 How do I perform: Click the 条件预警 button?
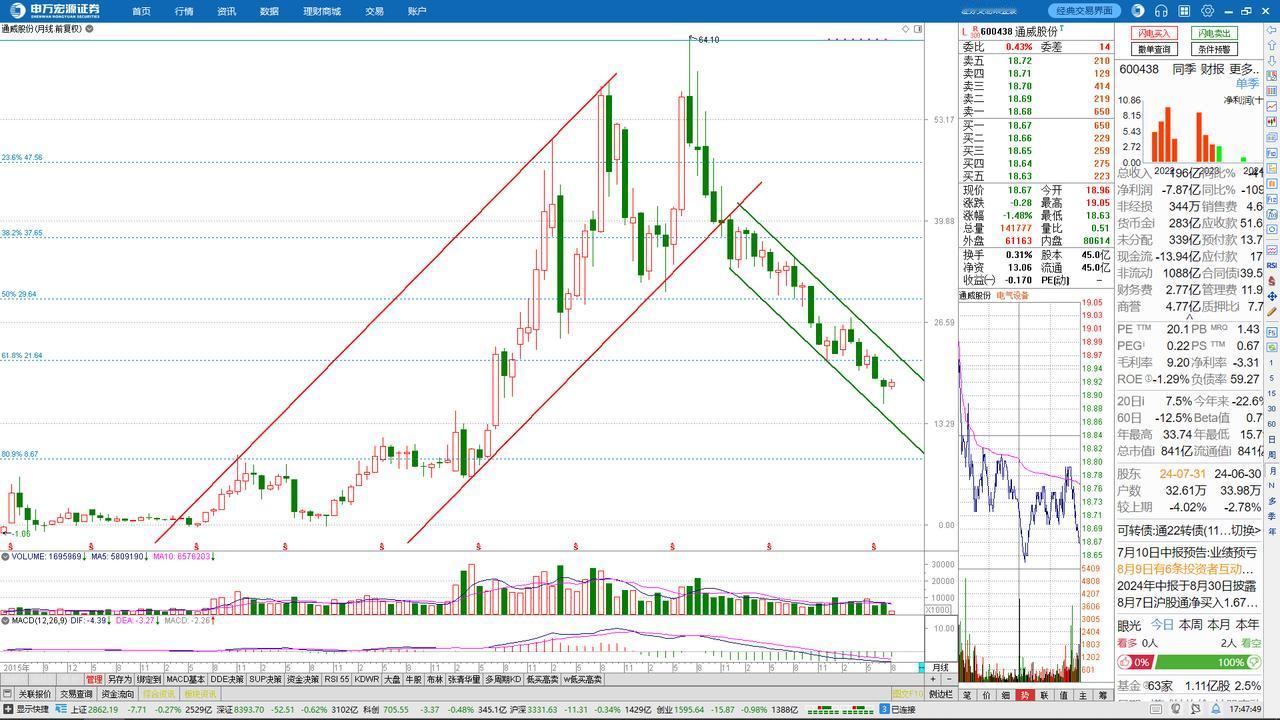pyautogui.click(x=1215, y=49)
